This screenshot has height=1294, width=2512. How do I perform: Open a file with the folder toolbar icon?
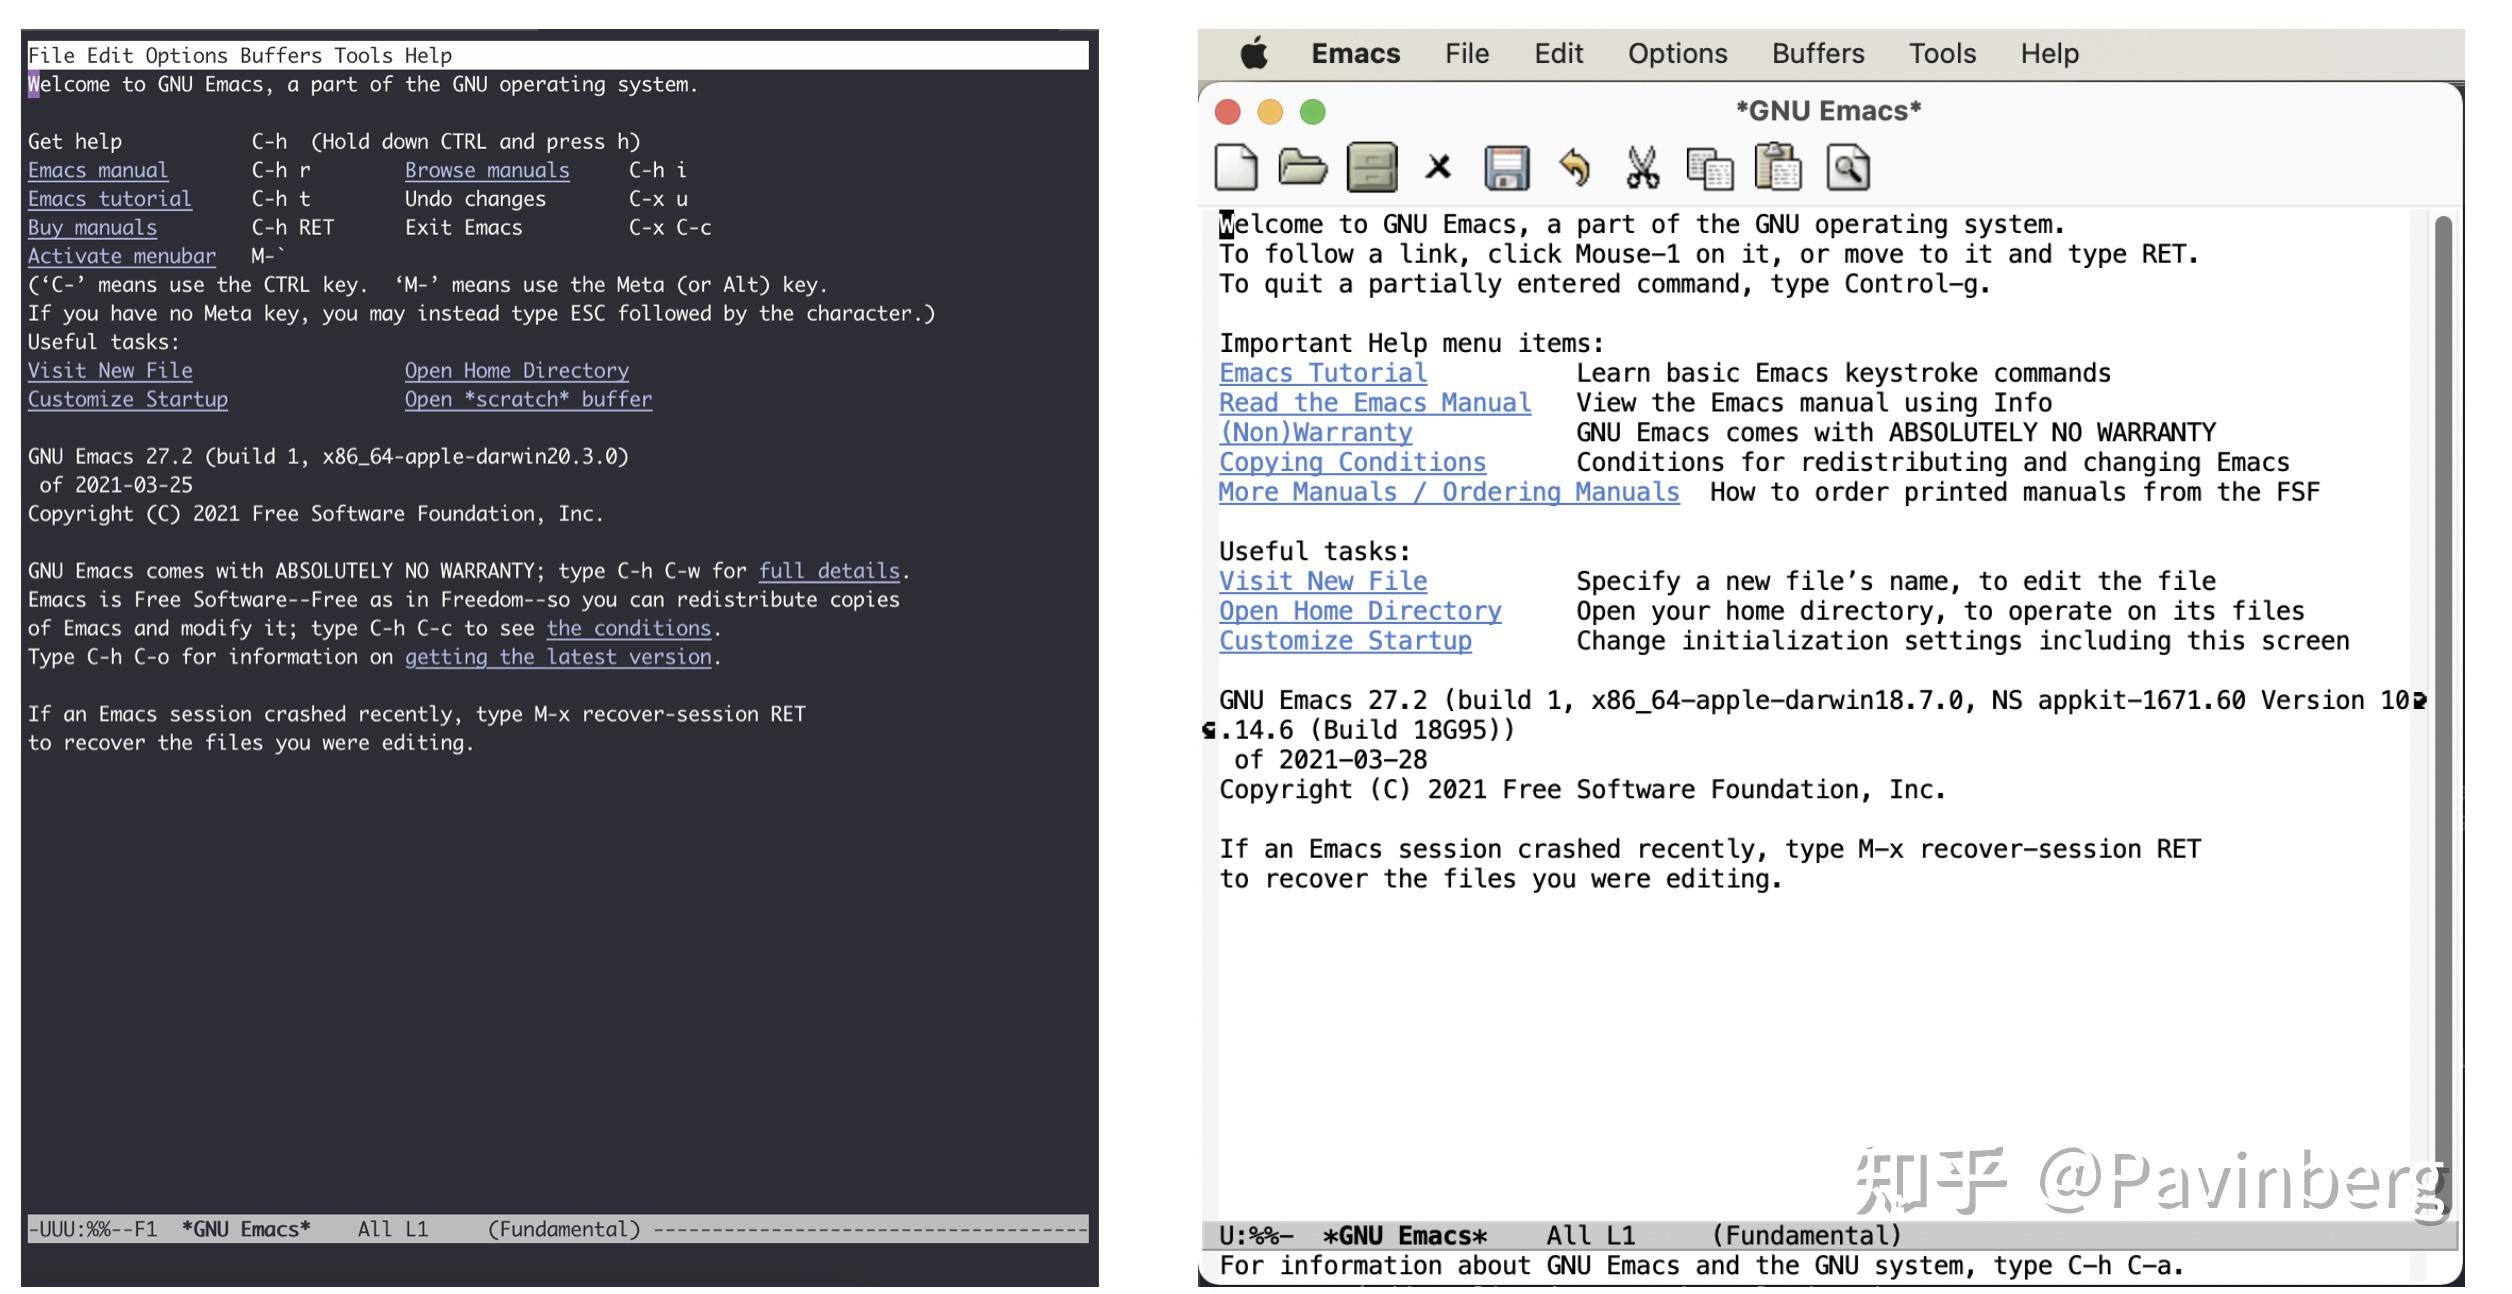1301,167
